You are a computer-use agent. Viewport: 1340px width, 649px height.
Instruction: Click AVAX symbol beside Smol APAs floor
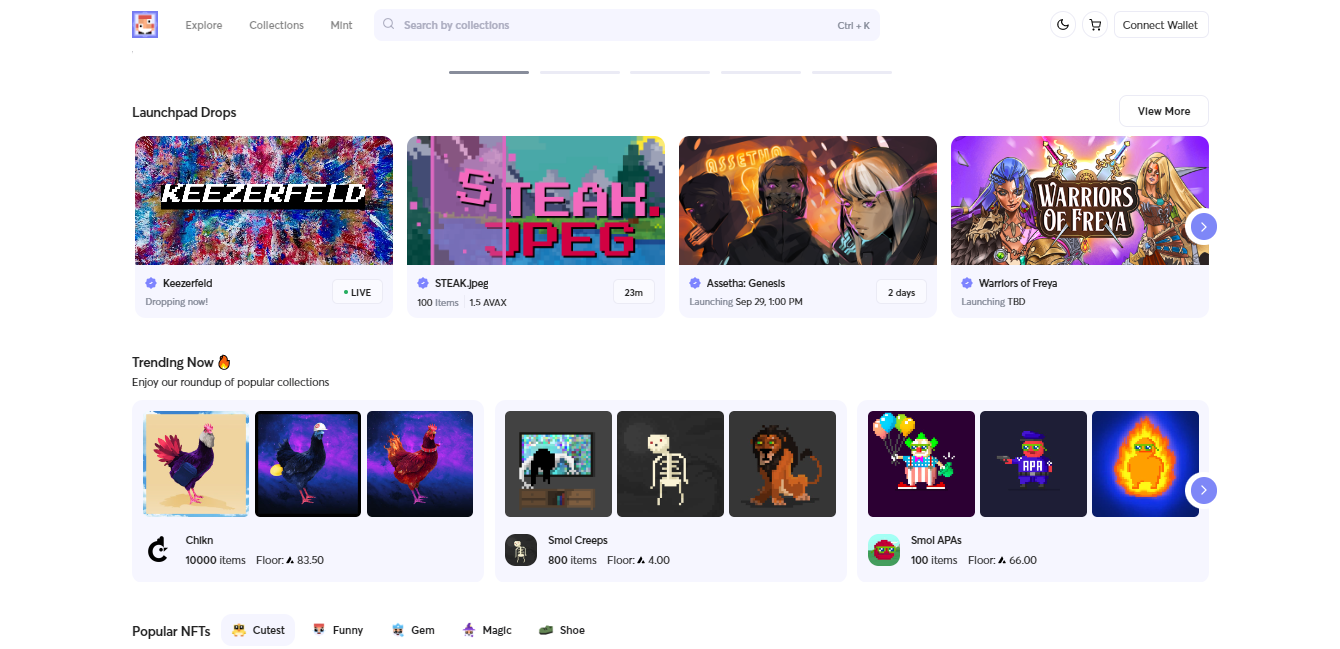[1002, 560]
